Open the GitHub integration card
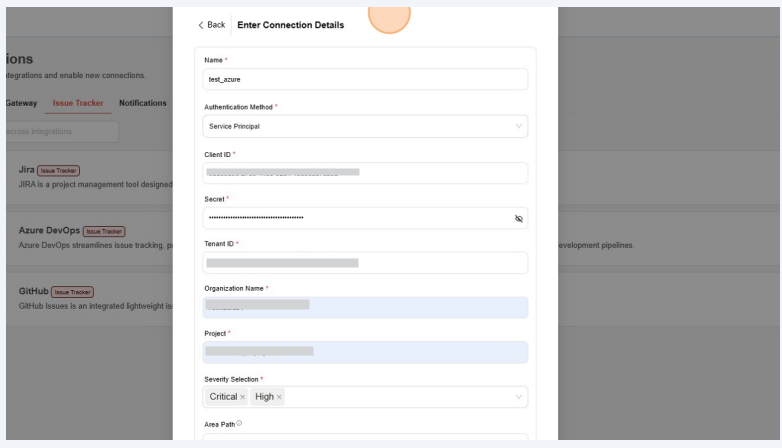This screenshot has width=782, height=448. pyautogui.click(x=90, y=298)
